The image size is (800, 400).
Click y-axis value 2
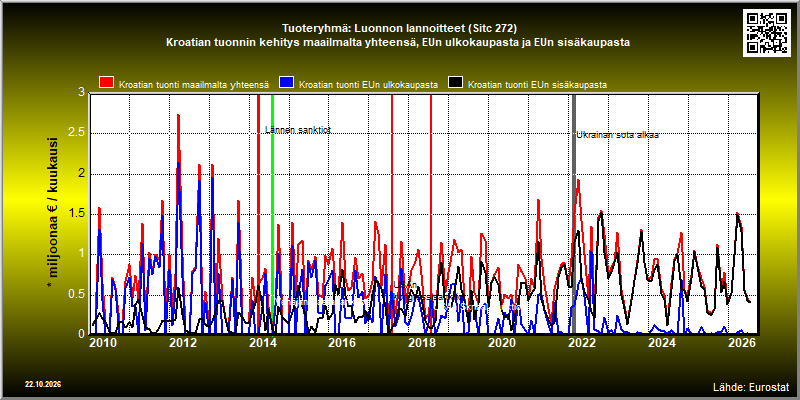pos(82,174)
